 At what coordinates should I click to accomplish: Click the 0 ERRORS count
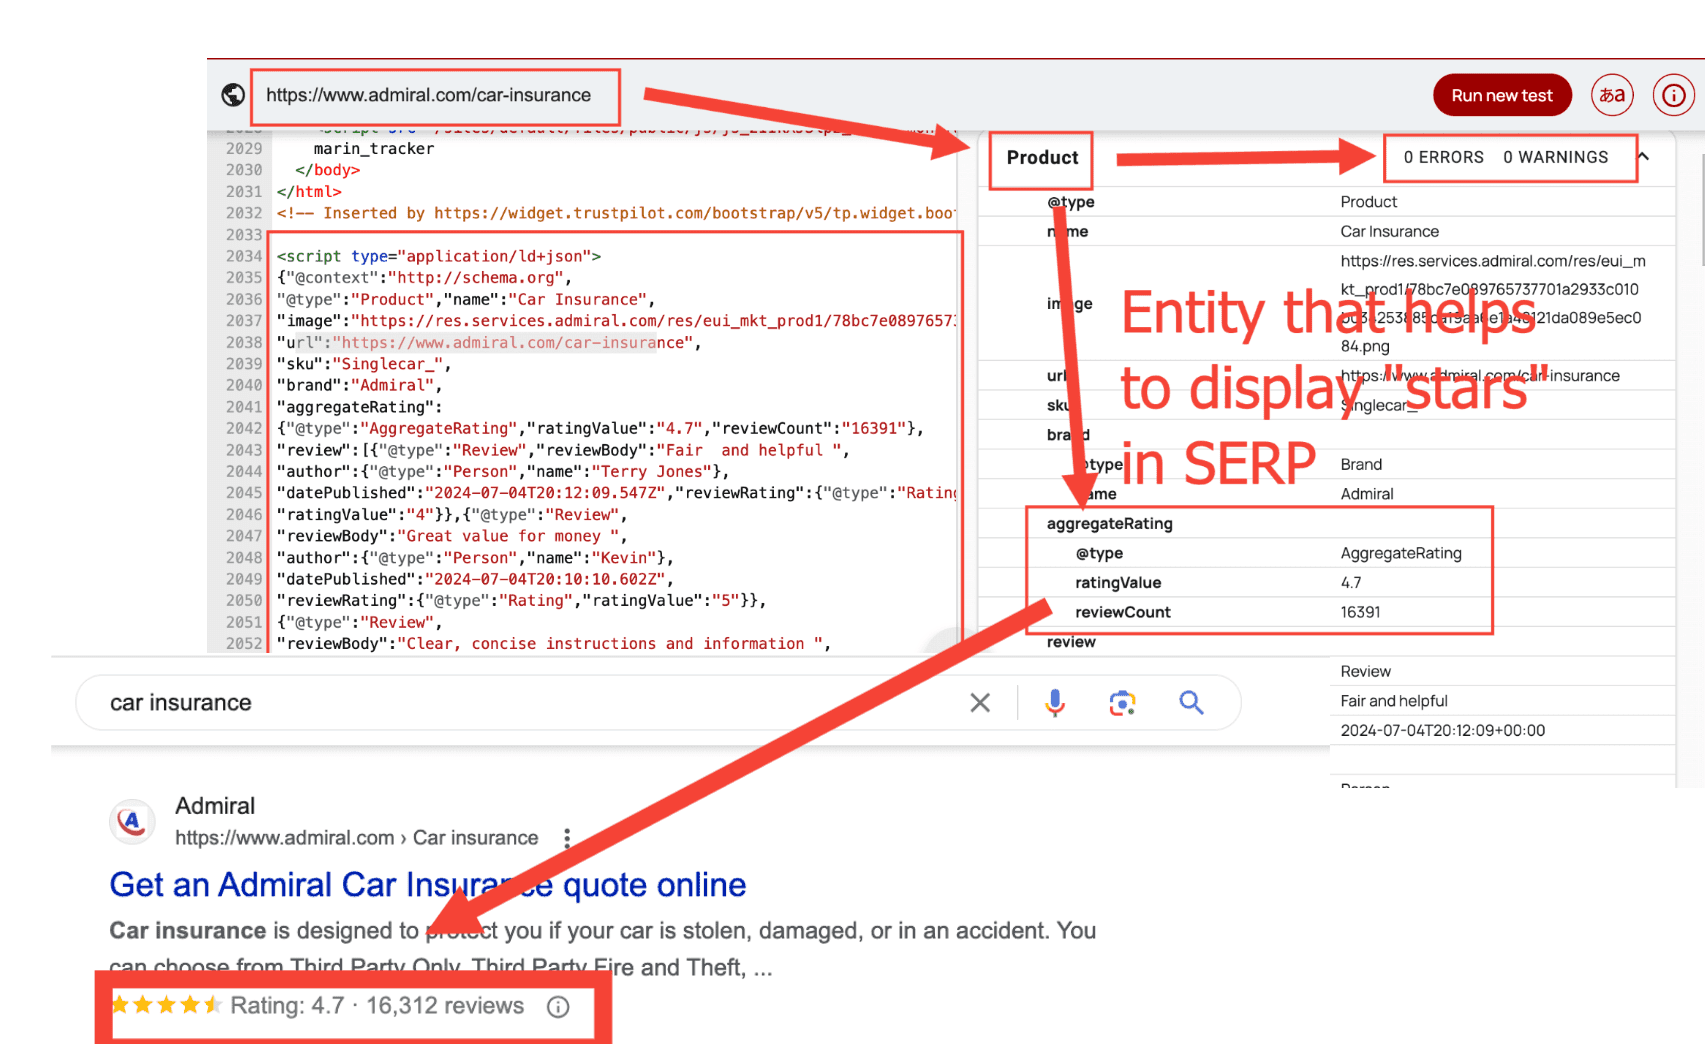[1443, 158]
